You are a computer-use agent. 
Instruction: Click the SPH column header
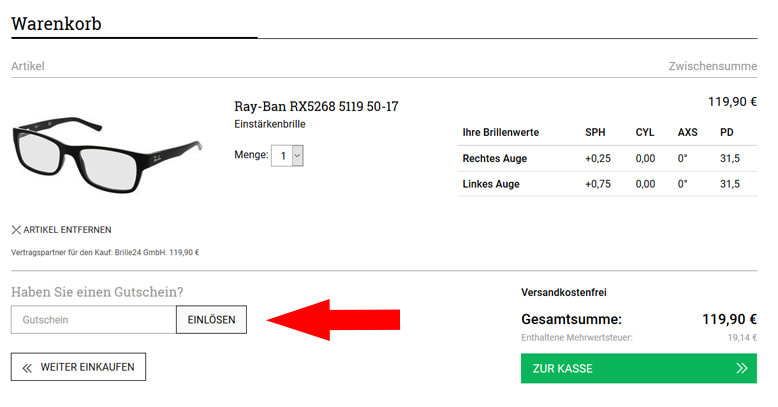pos(595,133)
